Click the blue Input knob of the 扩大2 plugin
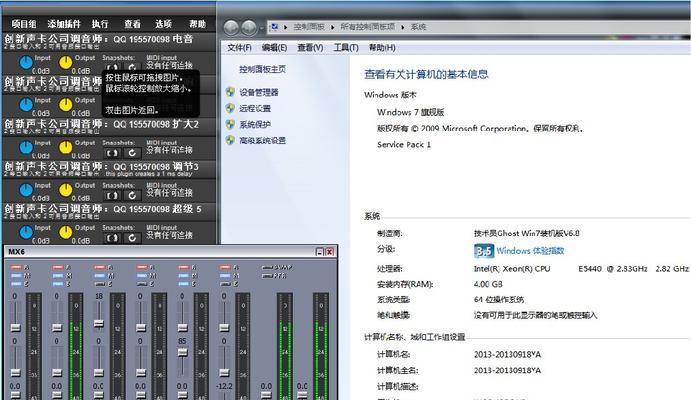The height and width of the screenshot is (400, 691). coord(26,148)
